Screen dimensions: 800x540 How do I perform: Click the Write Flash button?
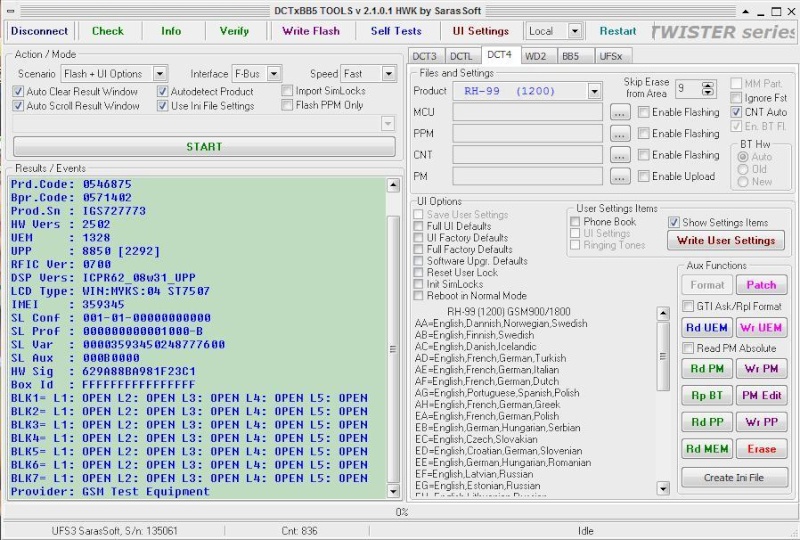click(x=311, y=31)
